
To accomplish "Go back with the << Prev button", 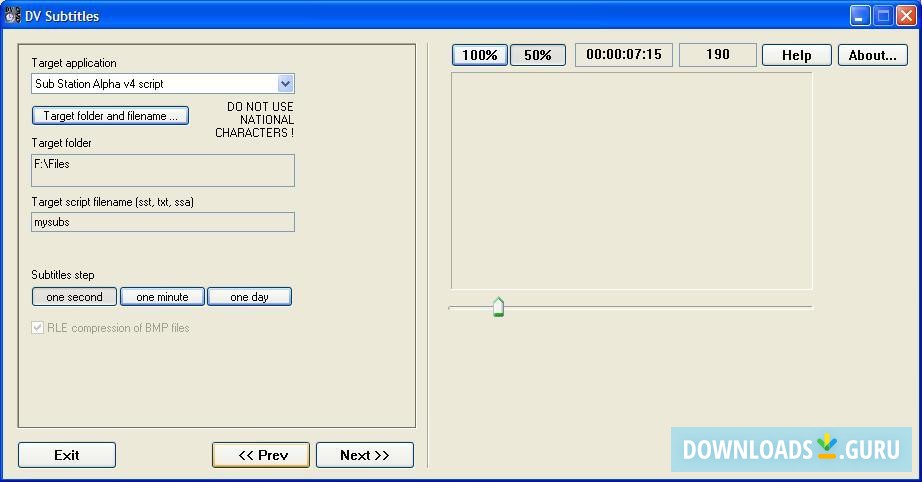I will (261, 455).
